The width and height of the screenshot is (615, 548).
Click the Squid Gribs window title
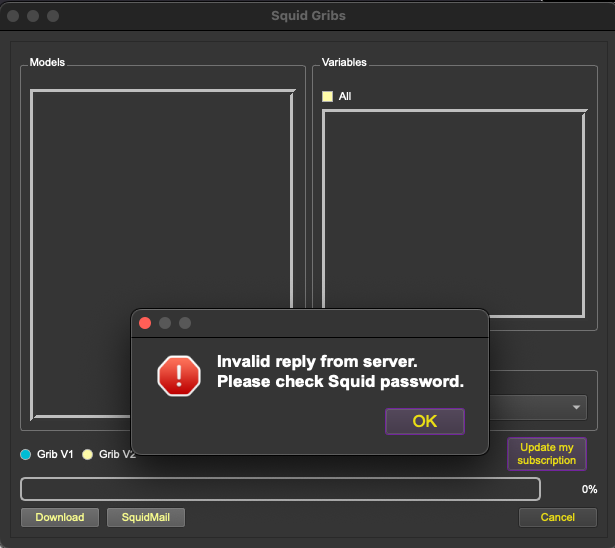point(308,16)
